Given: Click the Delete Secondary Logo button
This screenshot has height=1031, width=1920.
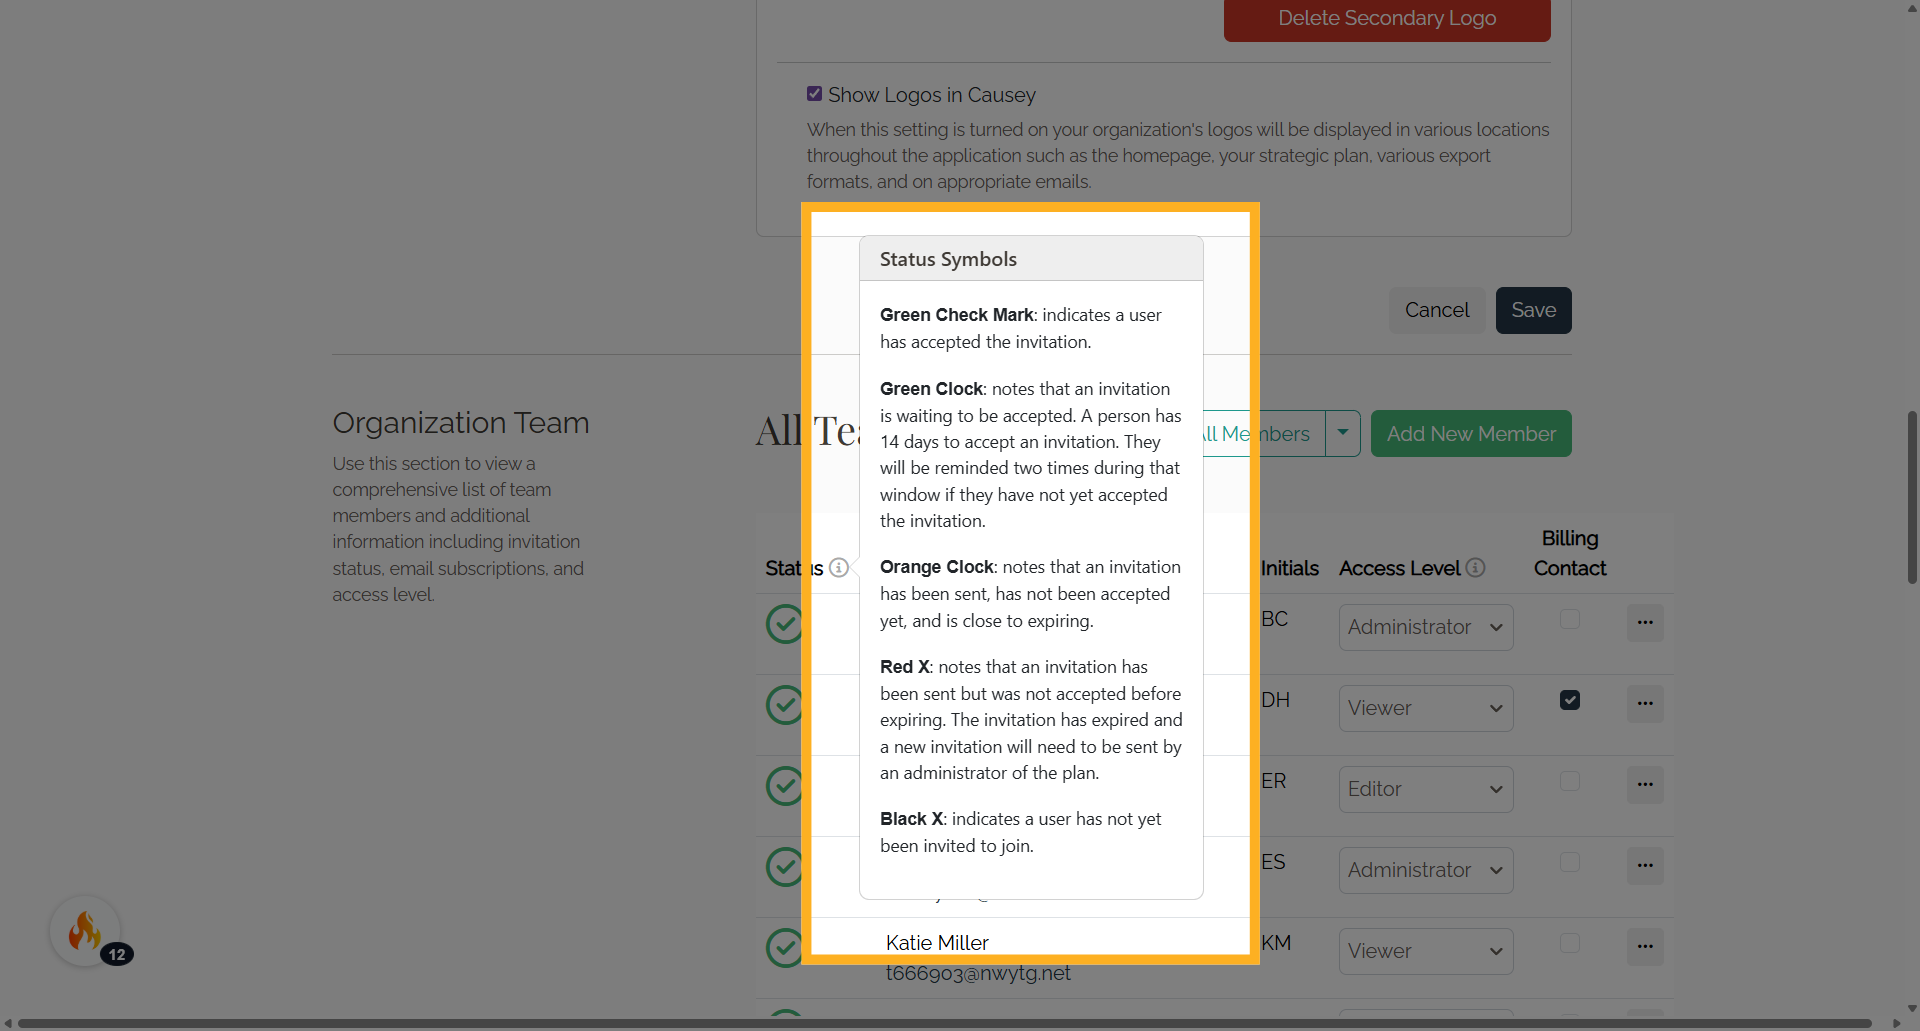Looking at the screenshot, I should 1387,19.
